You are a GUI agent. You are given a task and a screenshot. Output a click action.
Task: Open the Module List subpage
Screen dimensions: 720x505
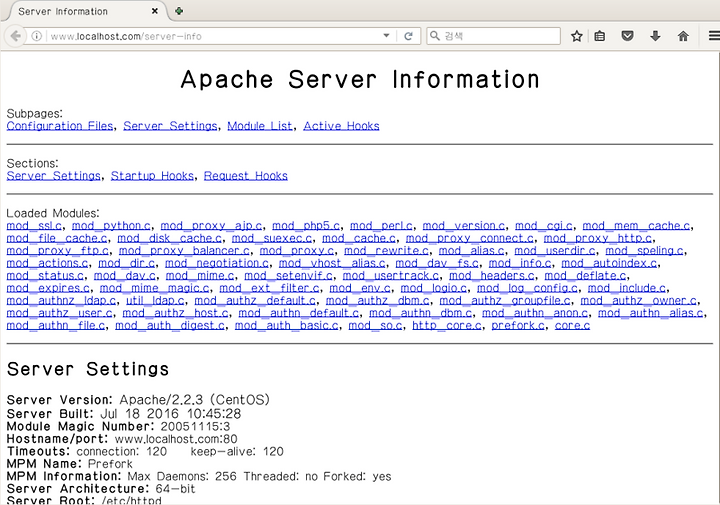tap(260, 126)
